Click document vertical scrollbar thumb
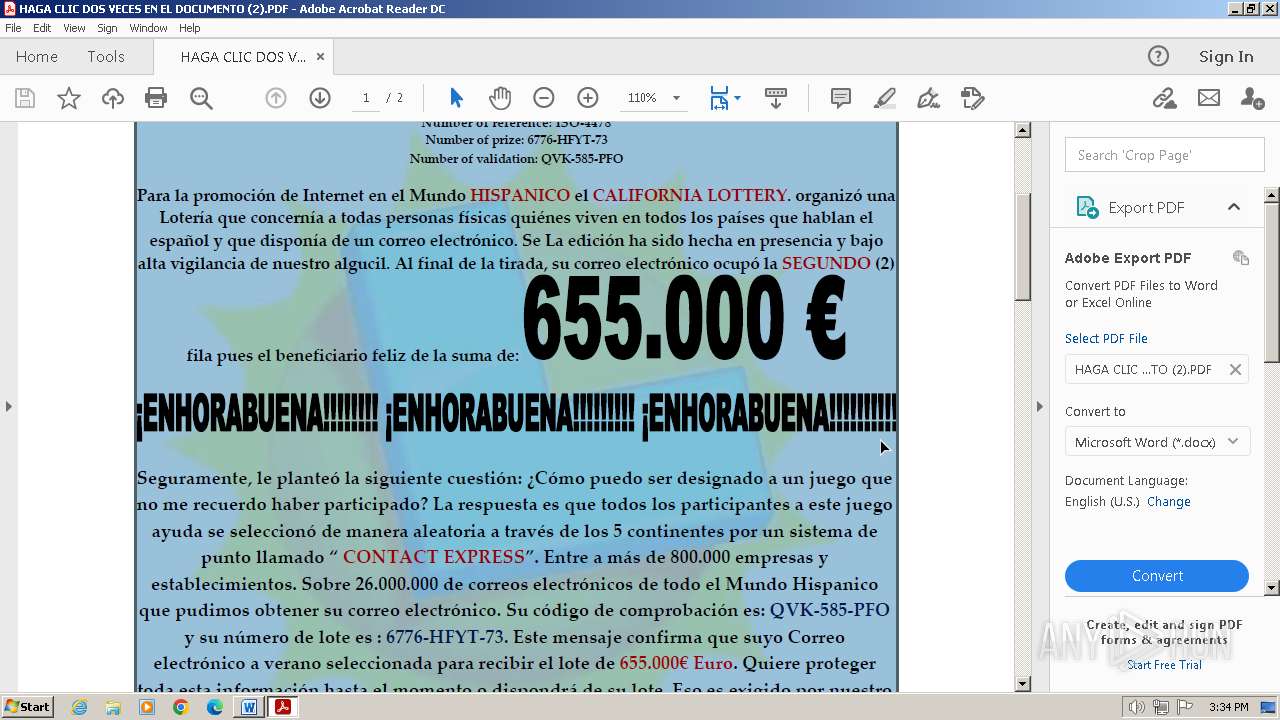The height and width of the screenshot is (720, 1280). click(x=1022, y=247)
